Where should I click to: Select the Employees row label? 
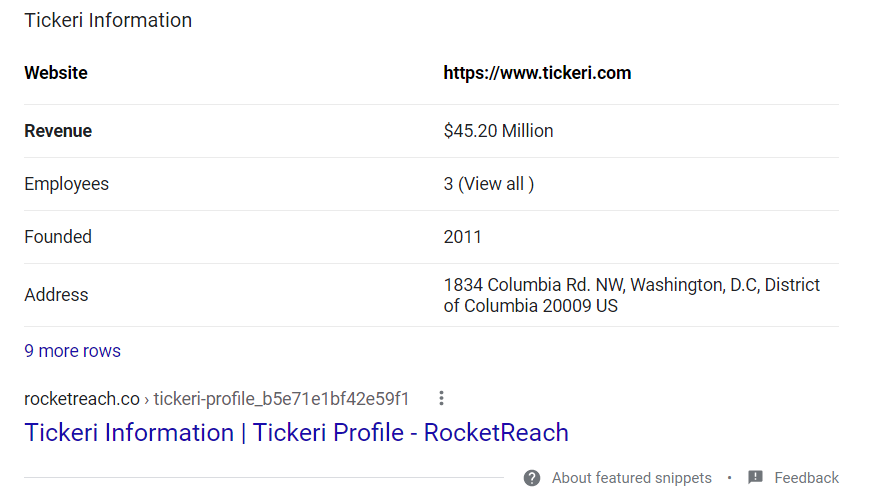point(66,184)
